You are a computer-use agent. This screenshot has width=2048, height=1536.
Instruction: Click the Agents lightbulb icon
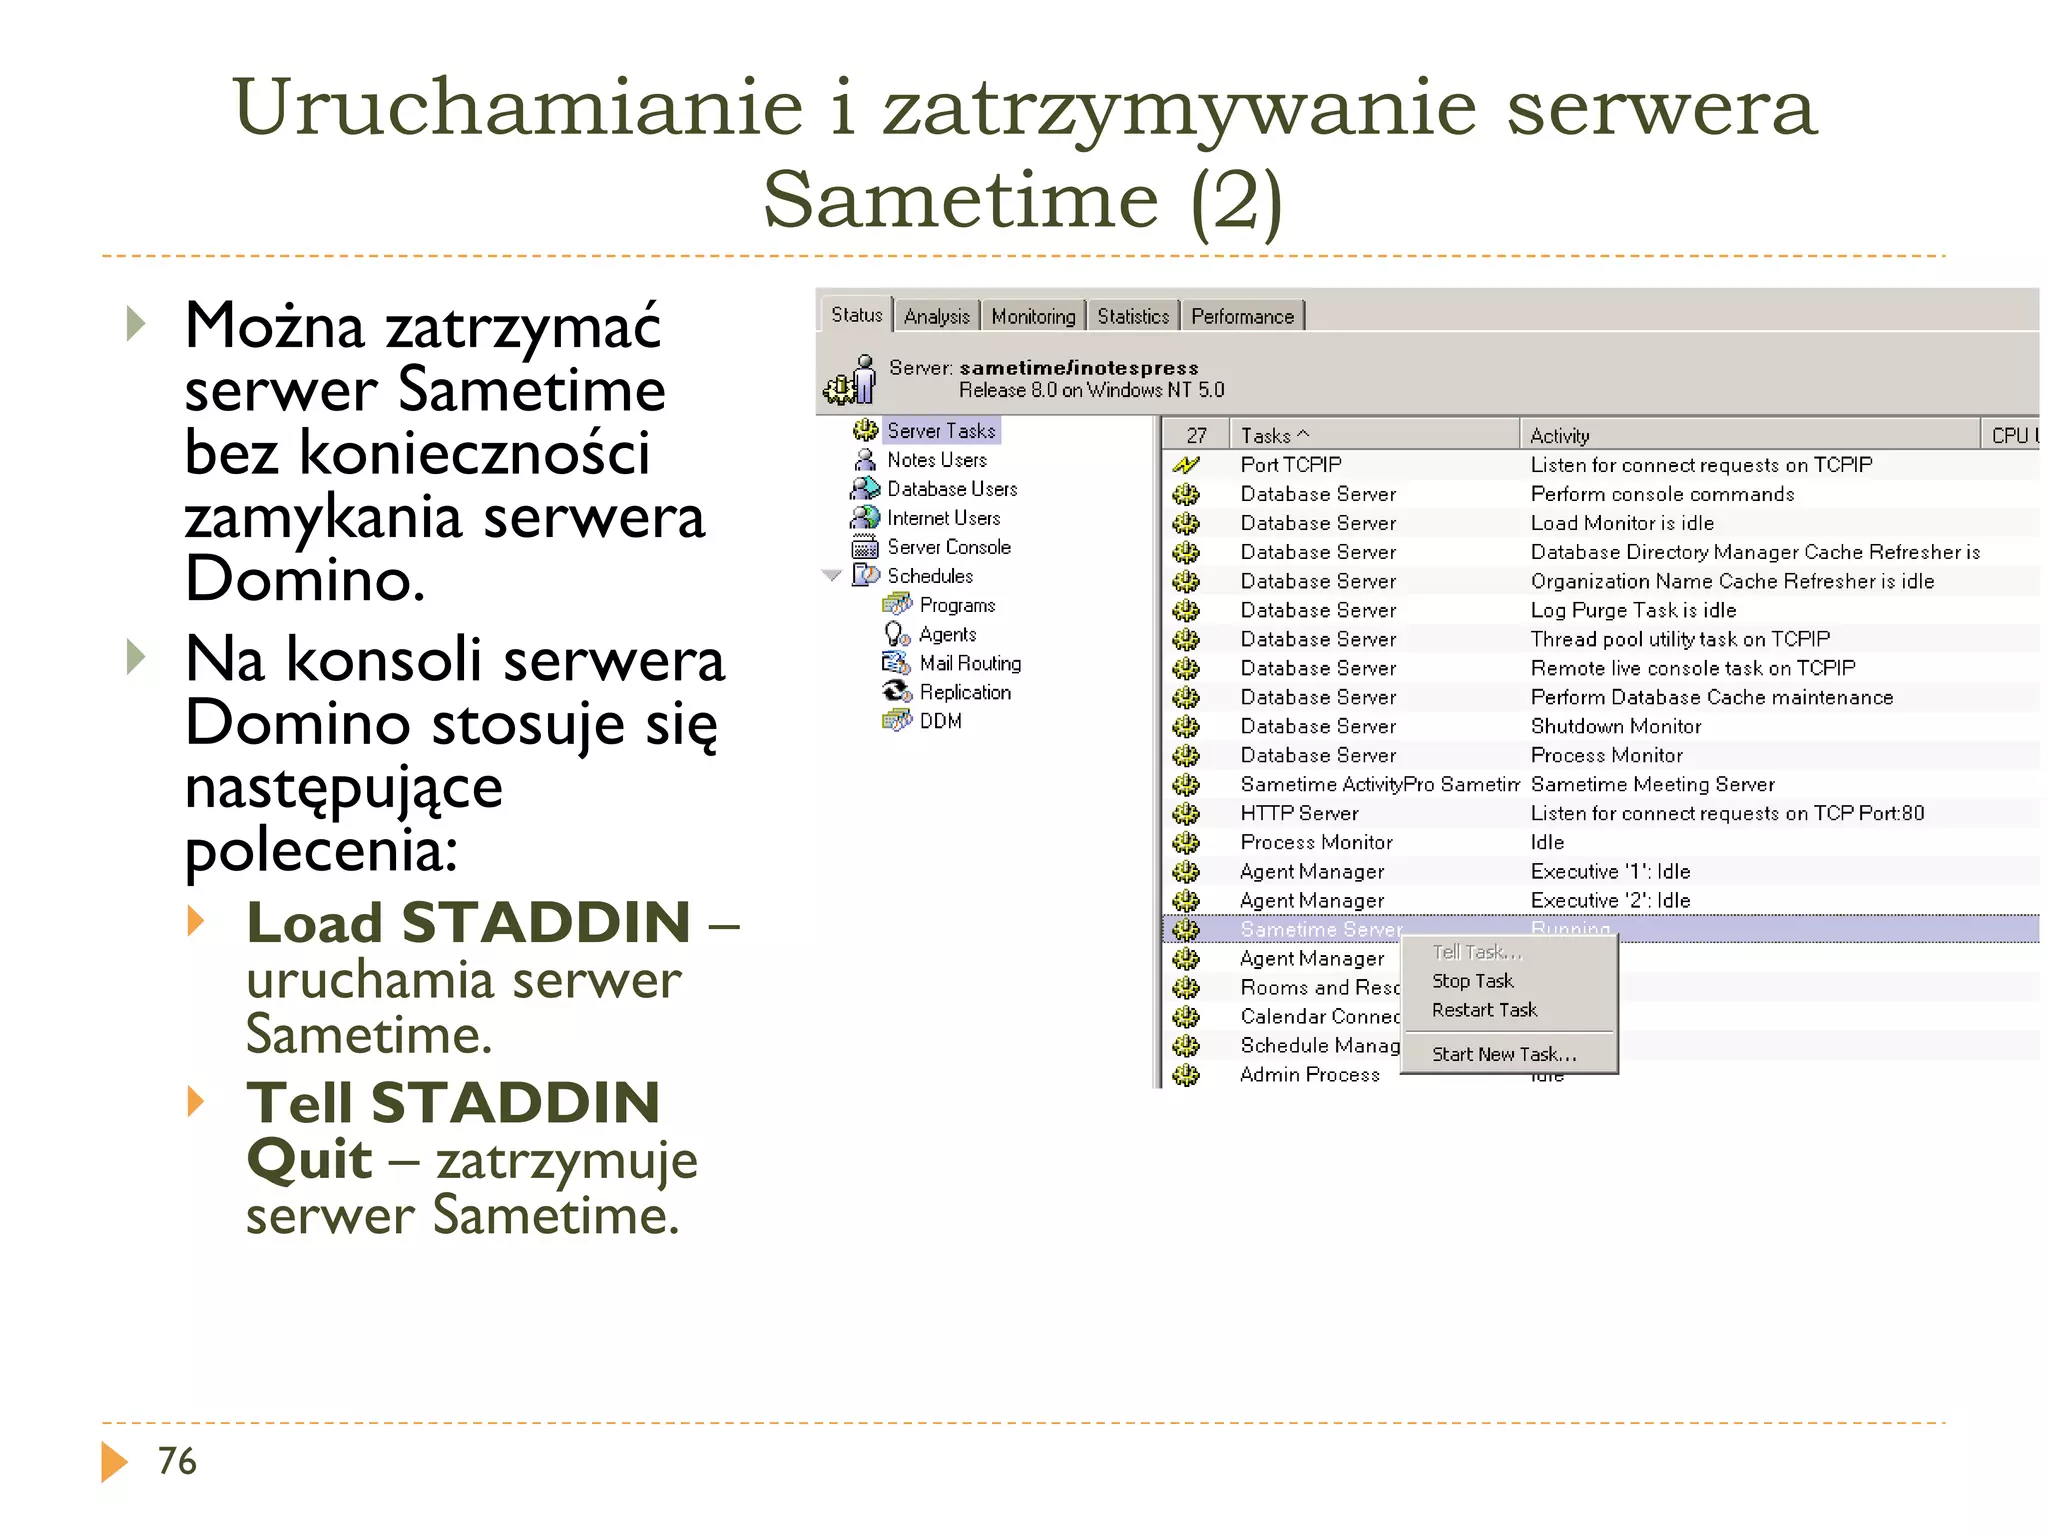(x=897, y=634)
